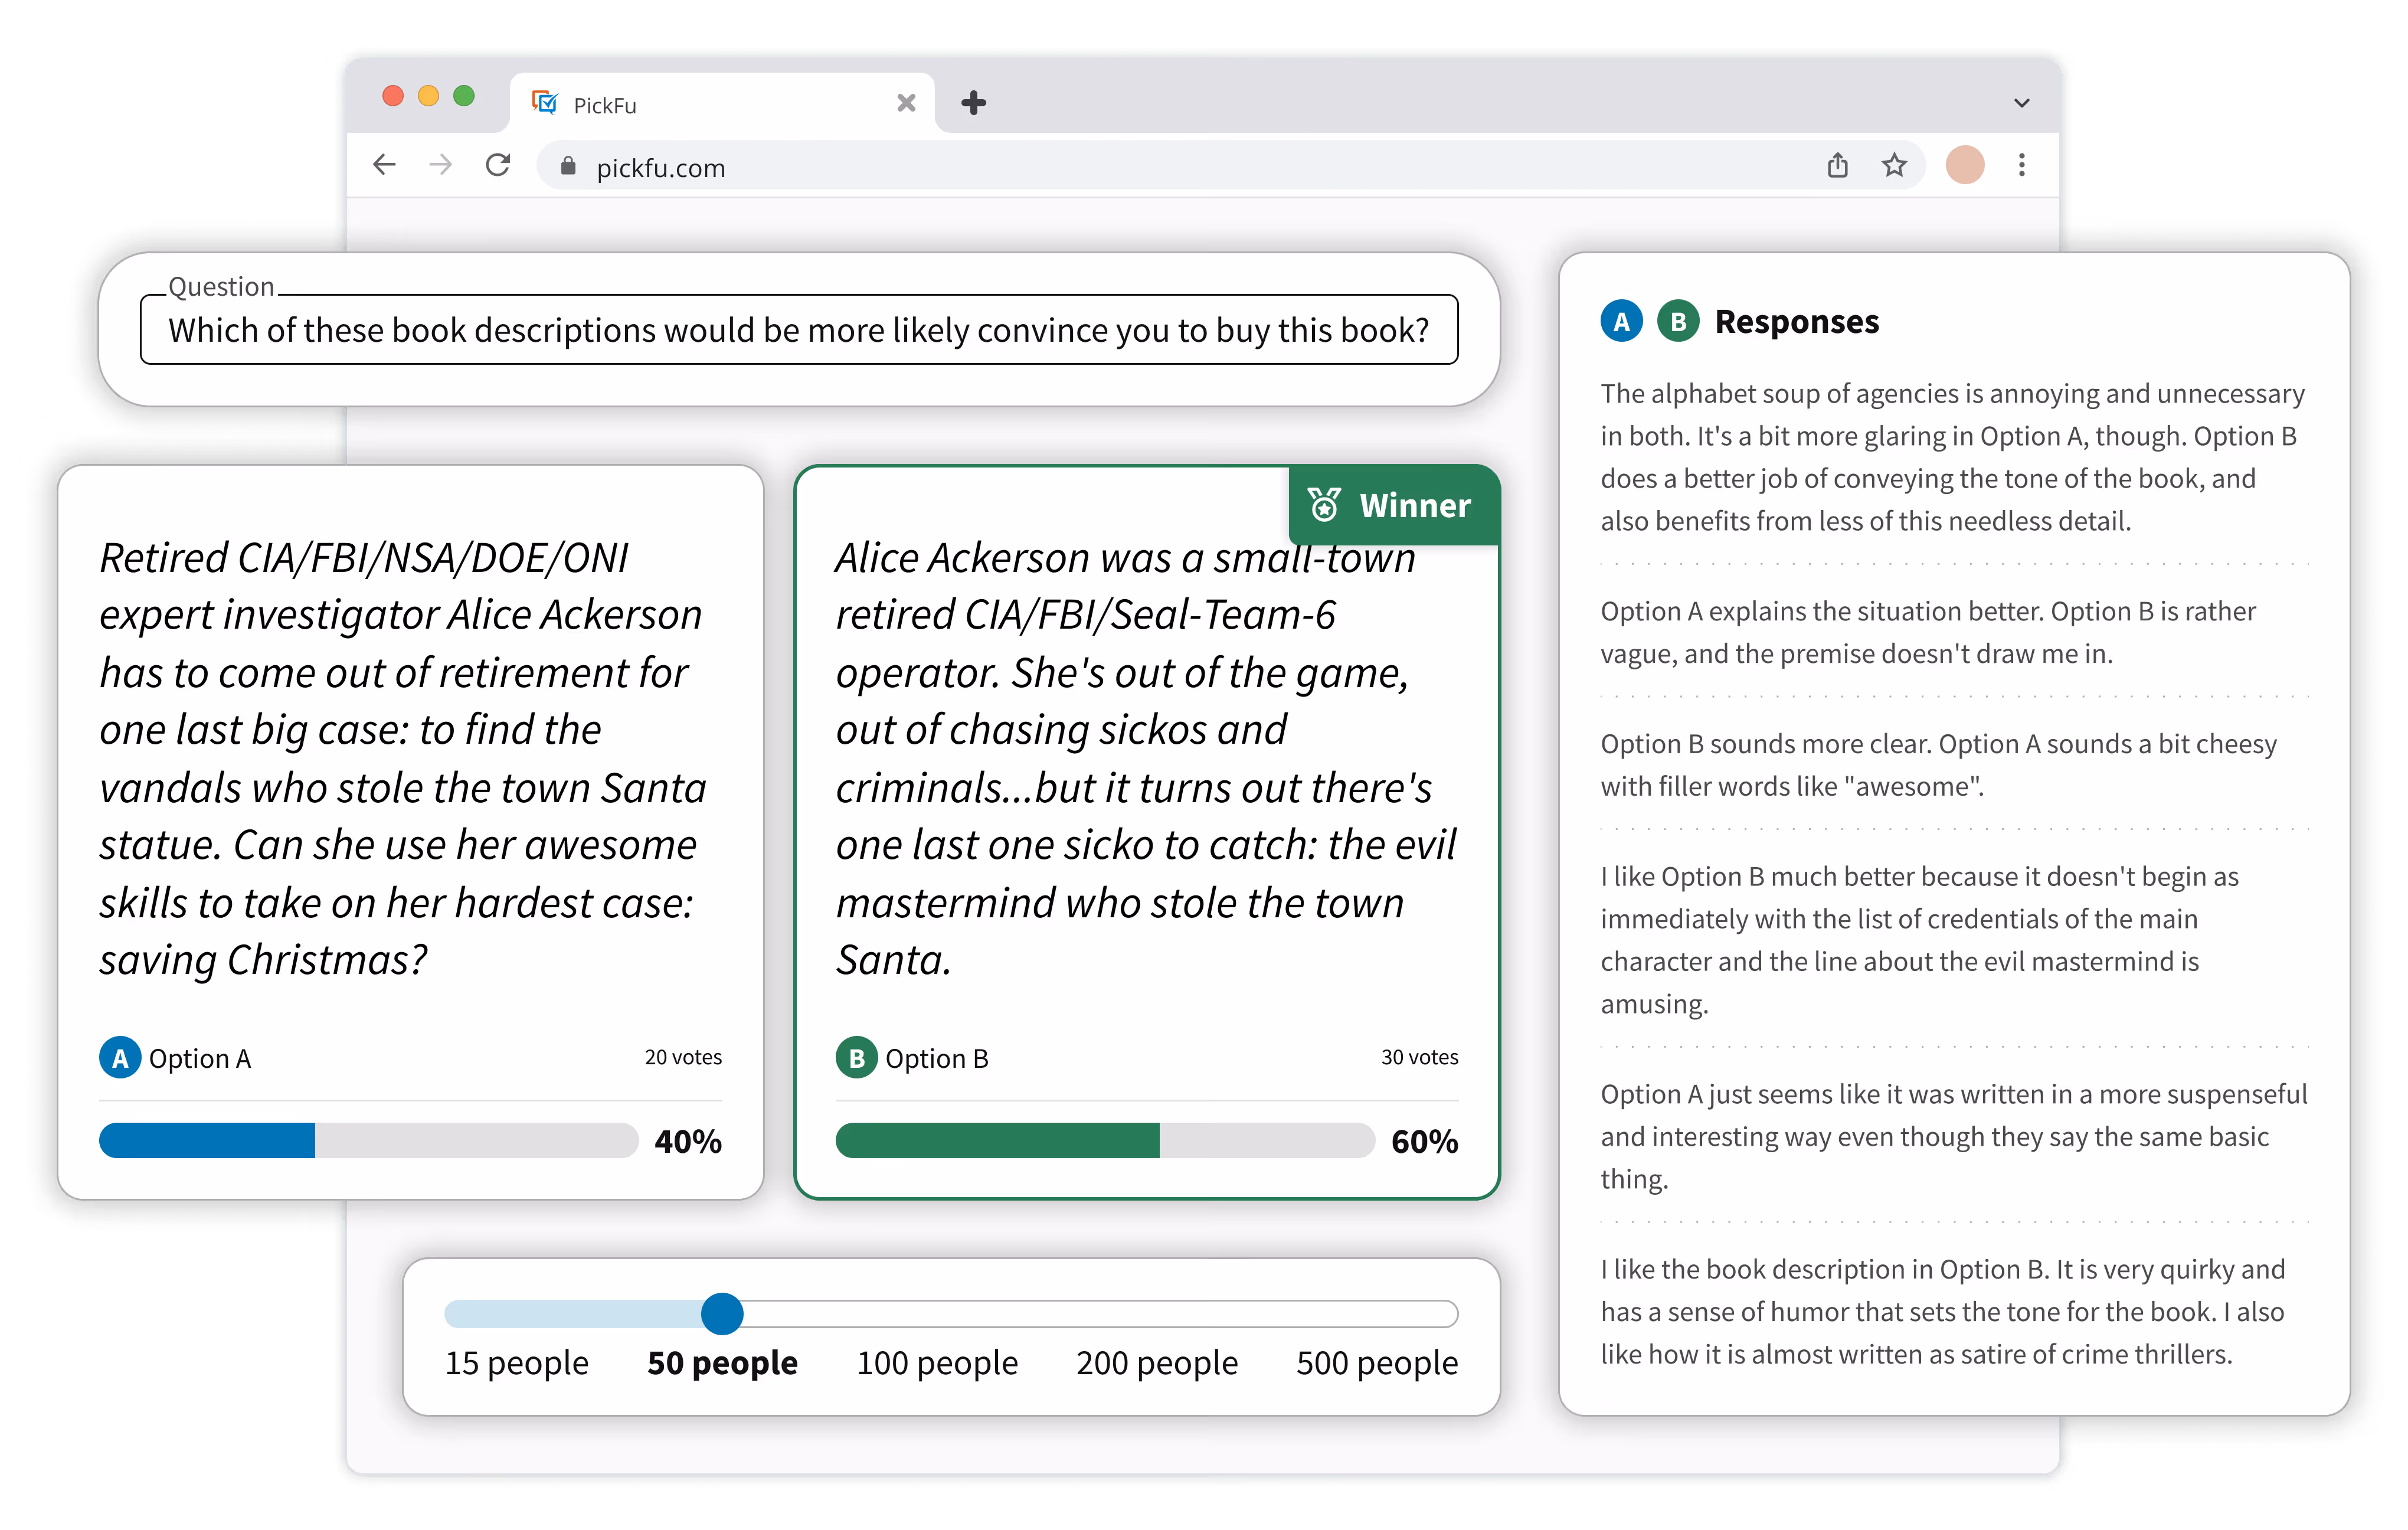The height and width of the screenshot is (1530, 2408).
Task: Click the browser back arrow
Action: [384, 165]
